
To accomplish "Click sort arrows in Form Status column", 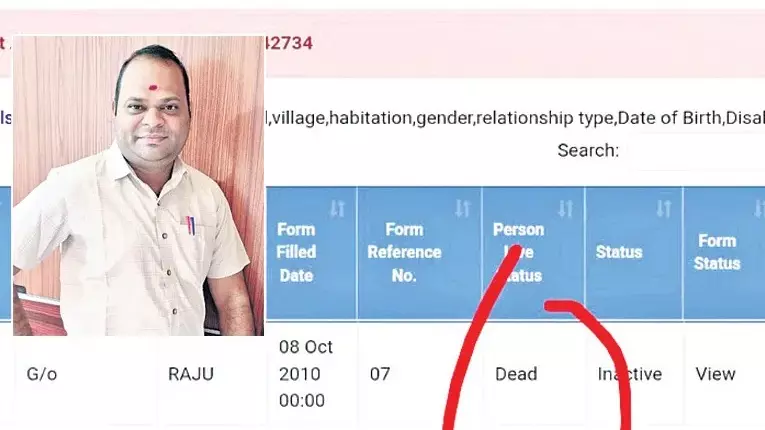I will tap(760, 209).
